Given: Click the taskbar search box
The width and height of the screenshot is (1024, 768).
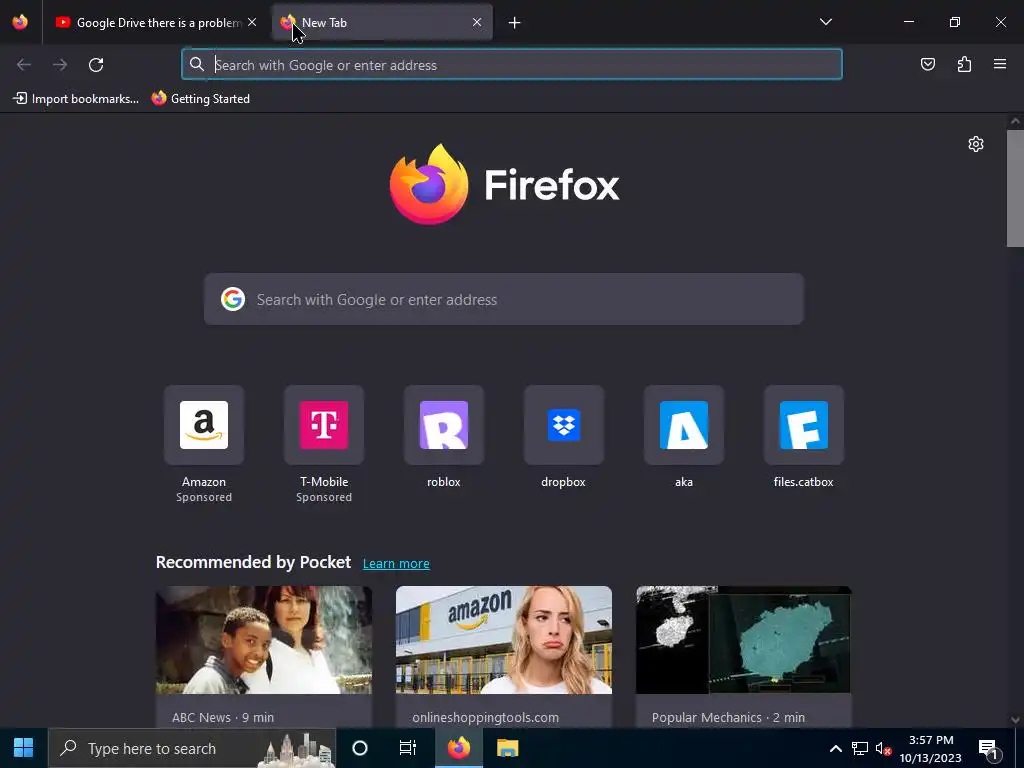Looking at the screenshot, I should (192, 748).
